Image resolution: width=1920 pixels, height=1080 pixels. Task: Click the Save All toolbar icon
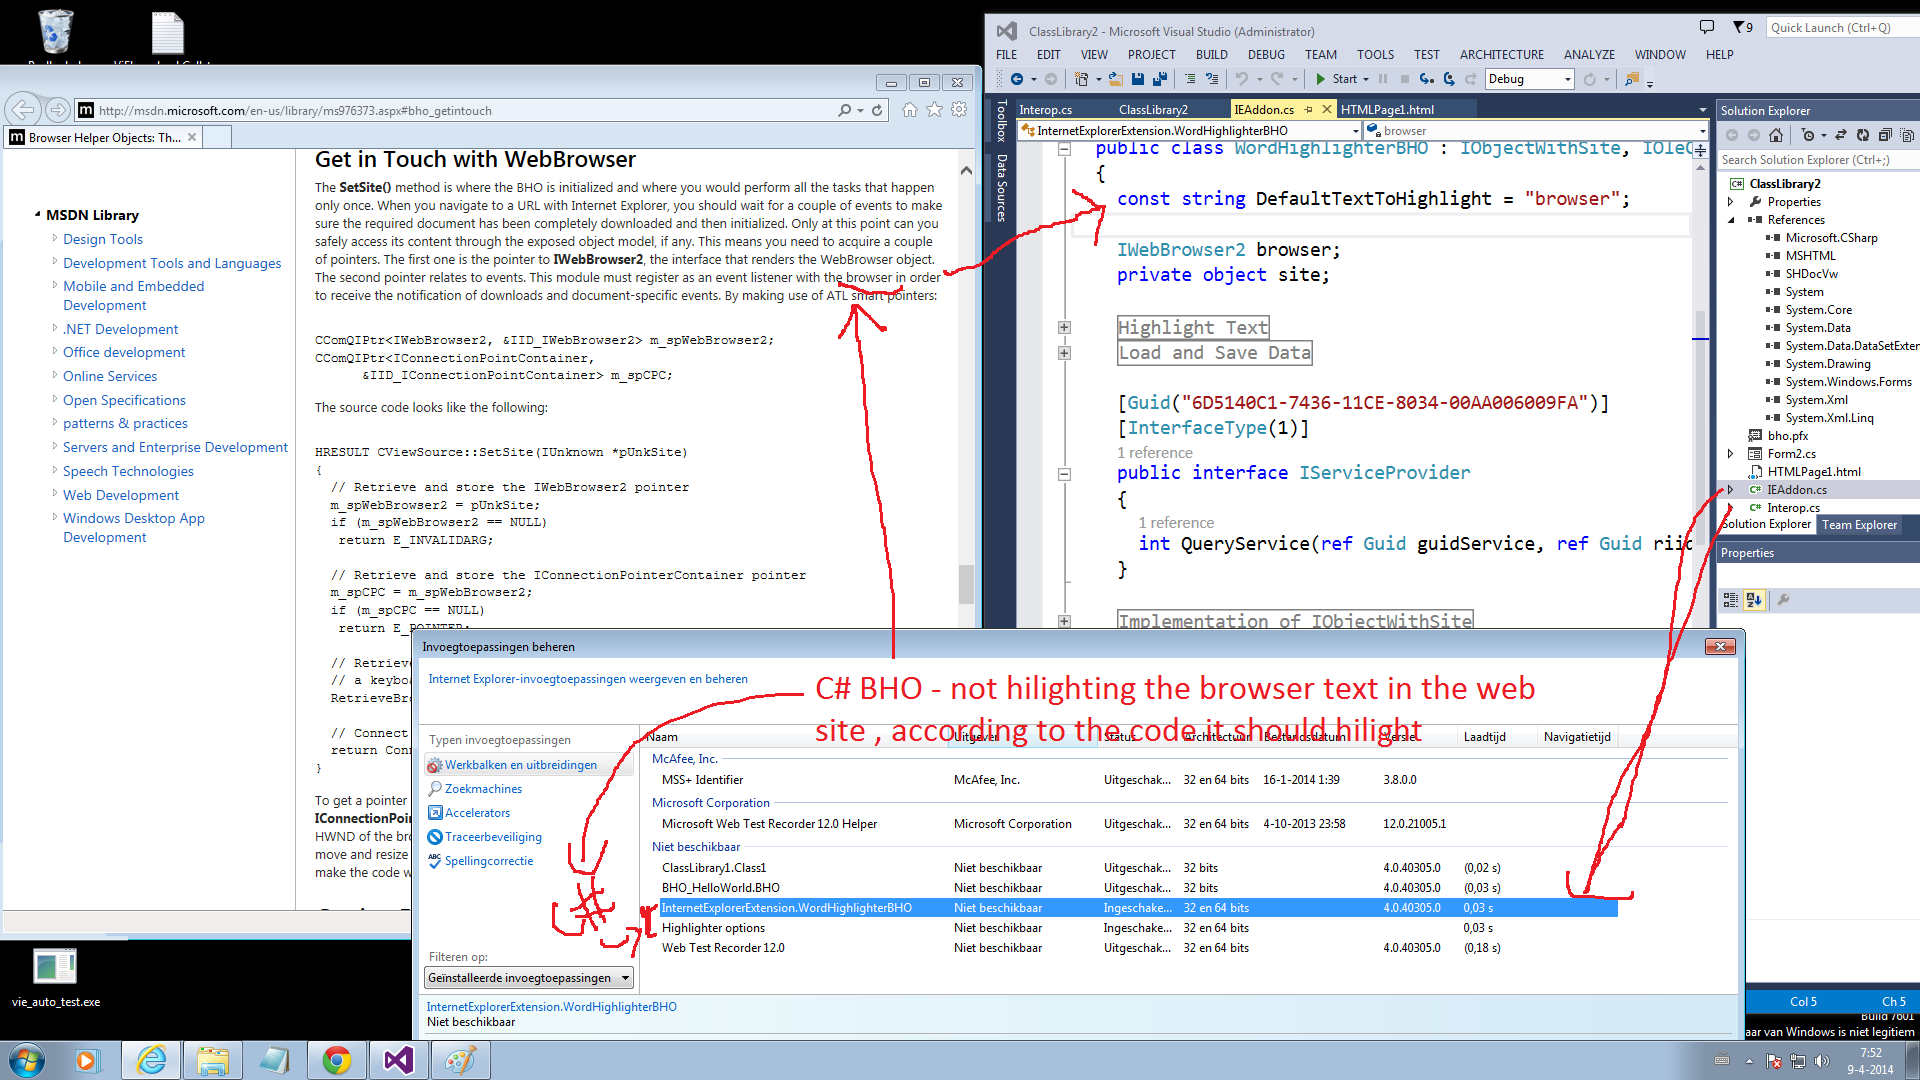[x=1159, y=79]
